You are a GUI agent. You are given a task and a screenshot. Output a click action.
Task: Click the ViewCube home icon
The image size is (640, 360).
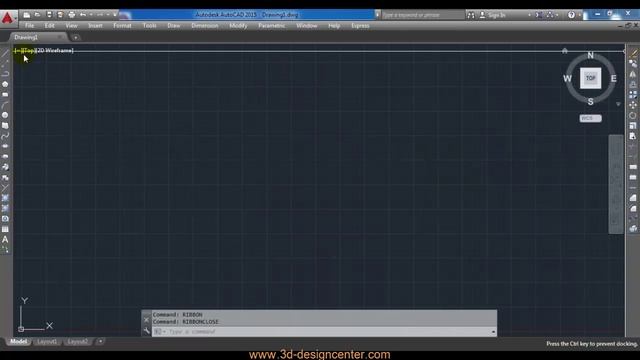tap(565, 51)
